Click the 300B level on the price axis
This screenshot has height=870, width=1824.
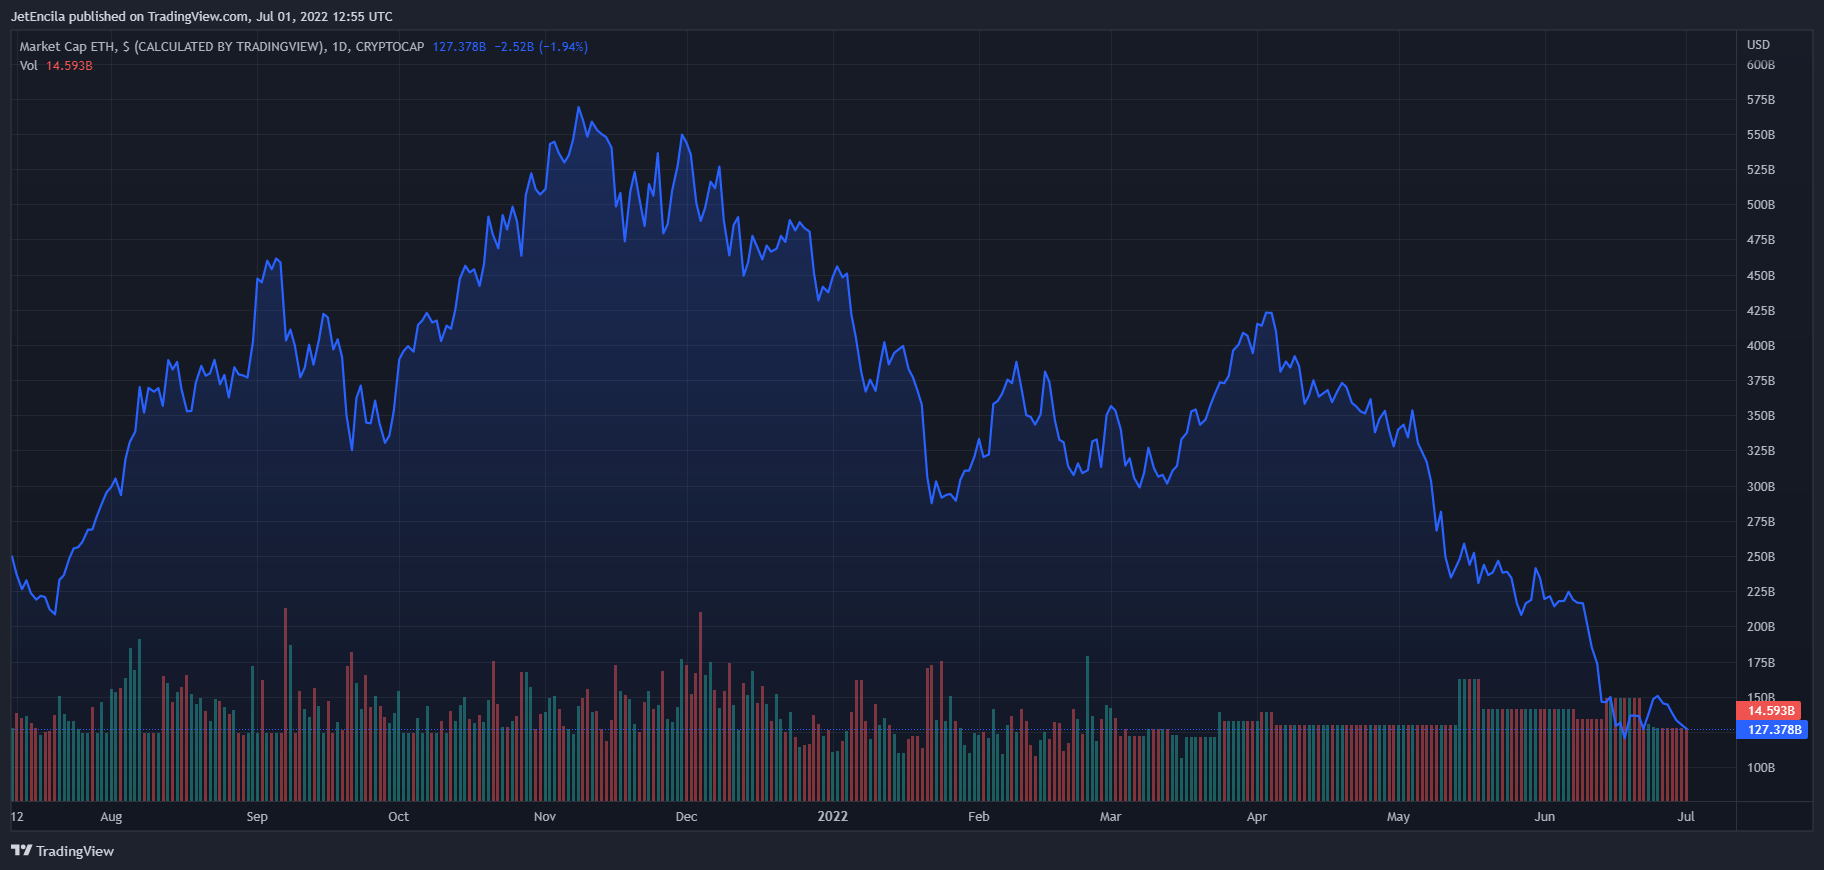coord(1760,487)
